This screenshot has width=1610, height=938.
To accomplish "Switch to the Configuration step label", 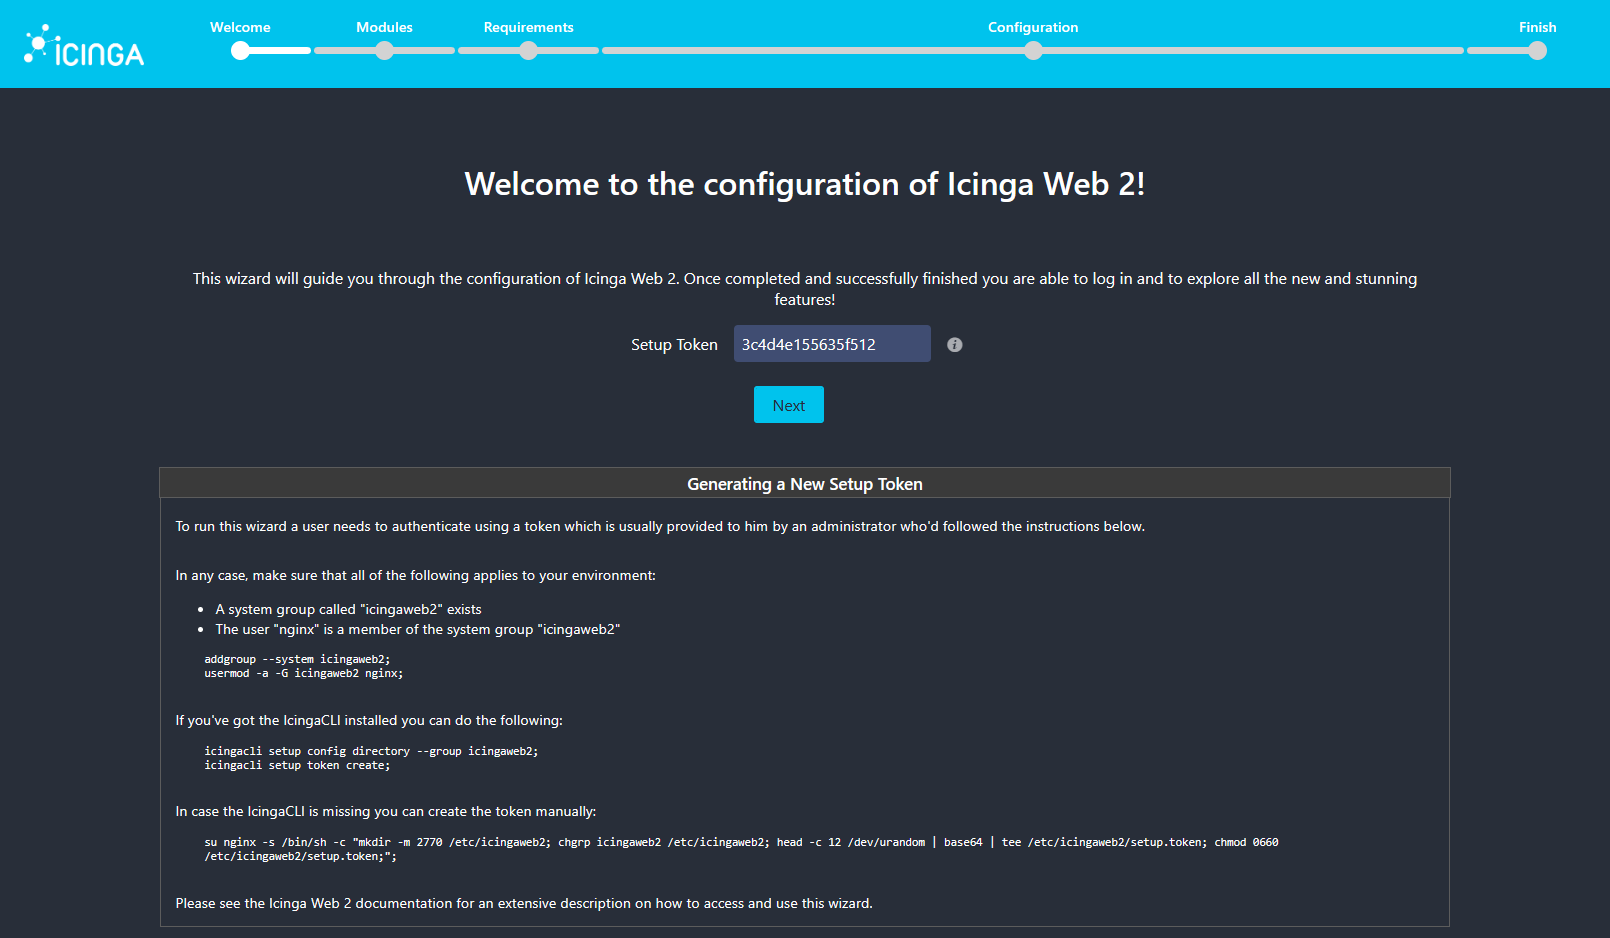I will (1033, 27).
